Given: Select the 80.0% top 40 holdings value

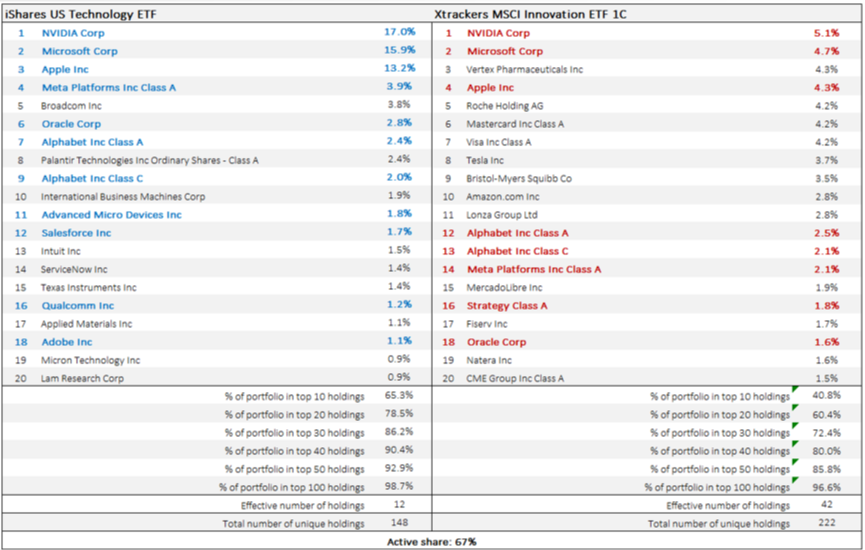Looking at the screenshot, I should [x=826, y=451].
